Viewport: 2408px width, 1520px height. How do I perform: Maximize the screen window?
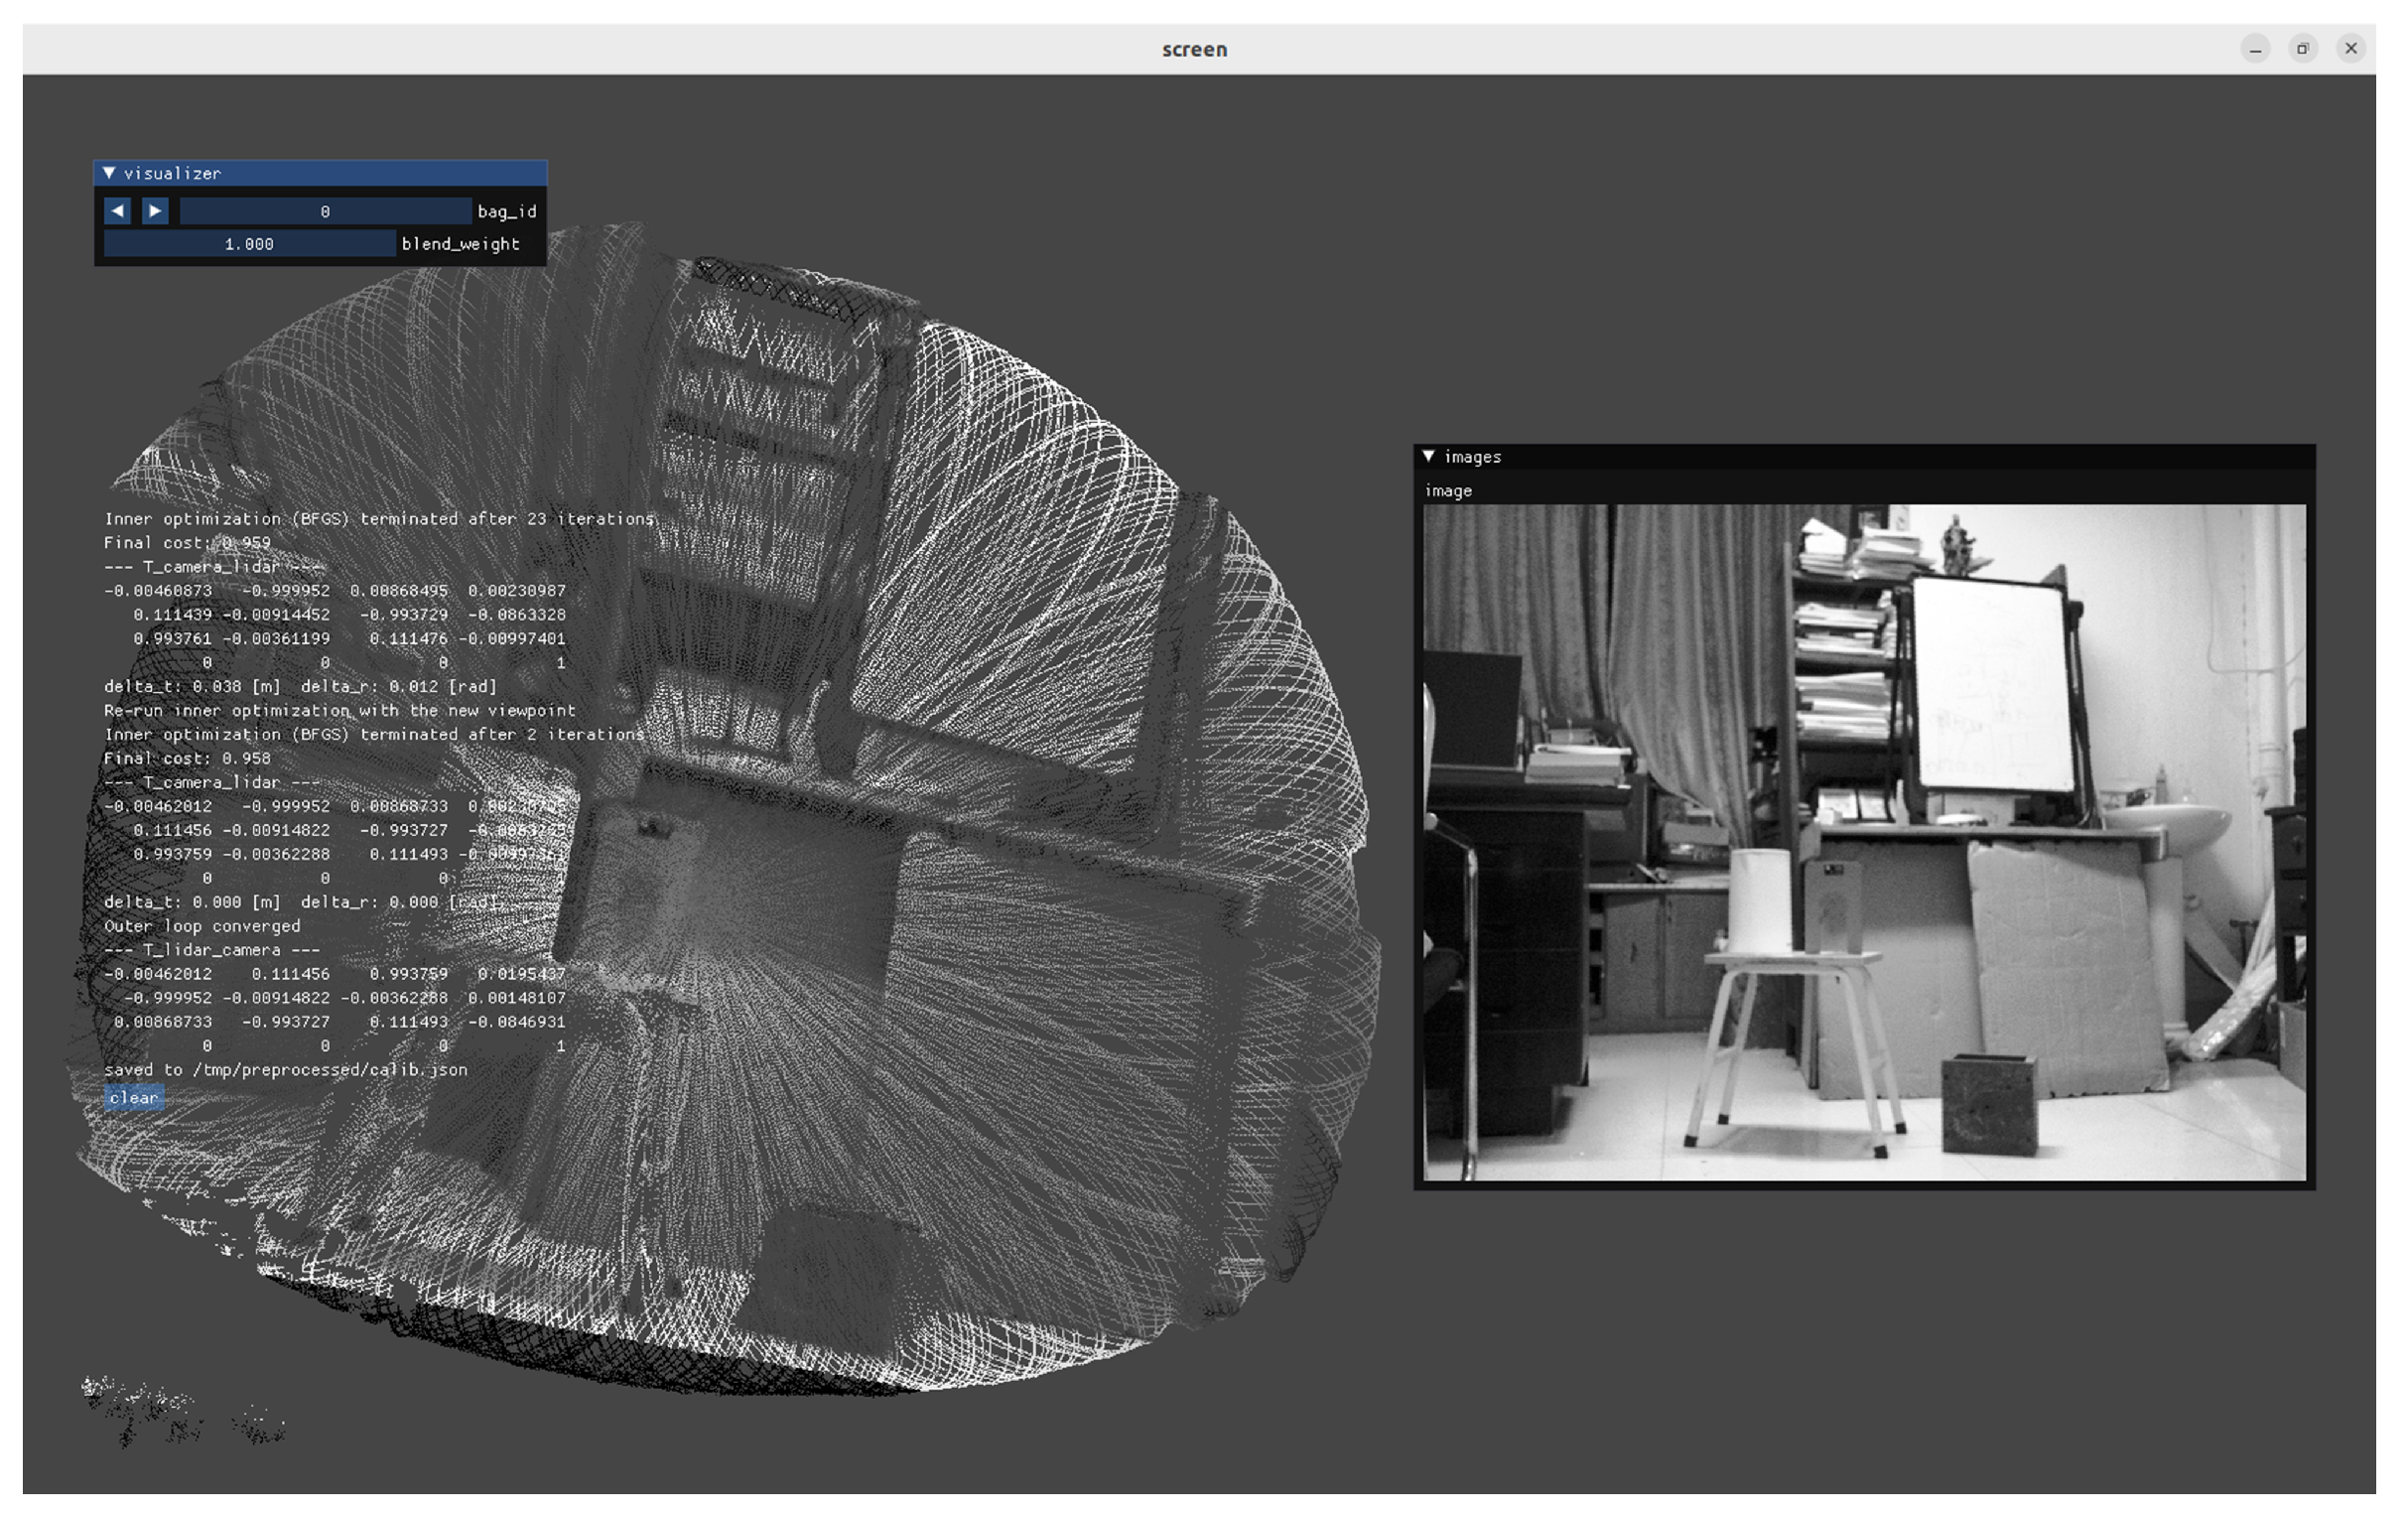pyautogui.click(x=2303, y=49)
